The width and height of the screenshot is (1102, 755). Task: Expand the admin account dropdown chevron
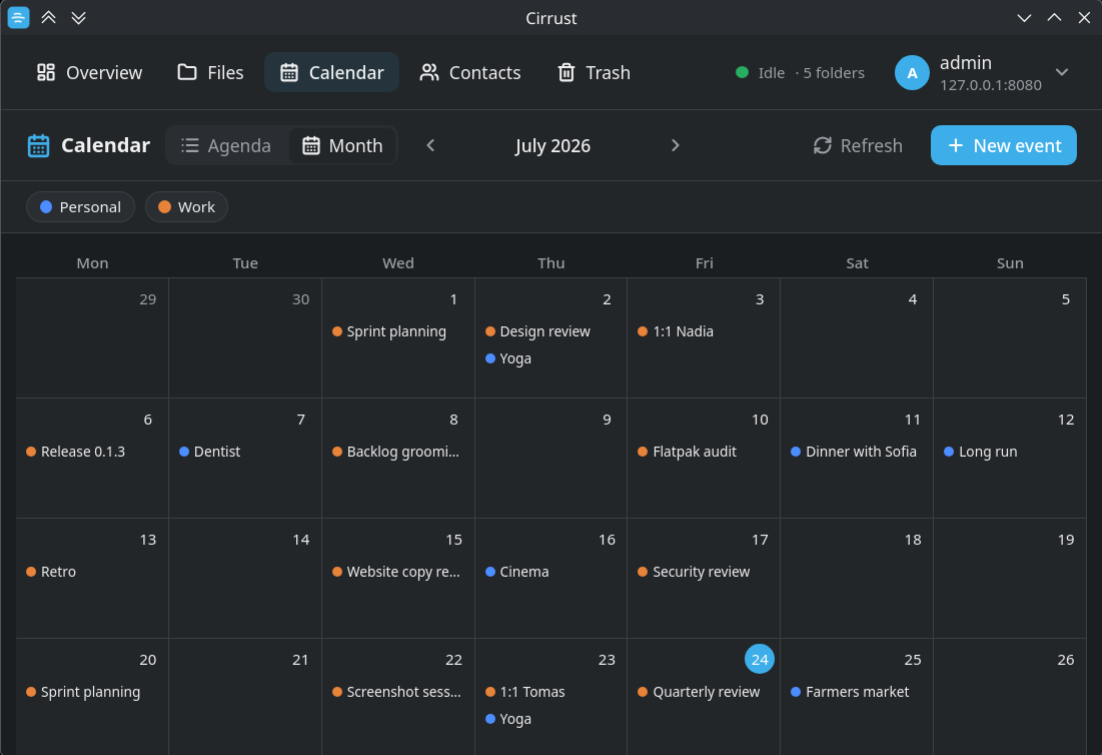[1062, 72]
